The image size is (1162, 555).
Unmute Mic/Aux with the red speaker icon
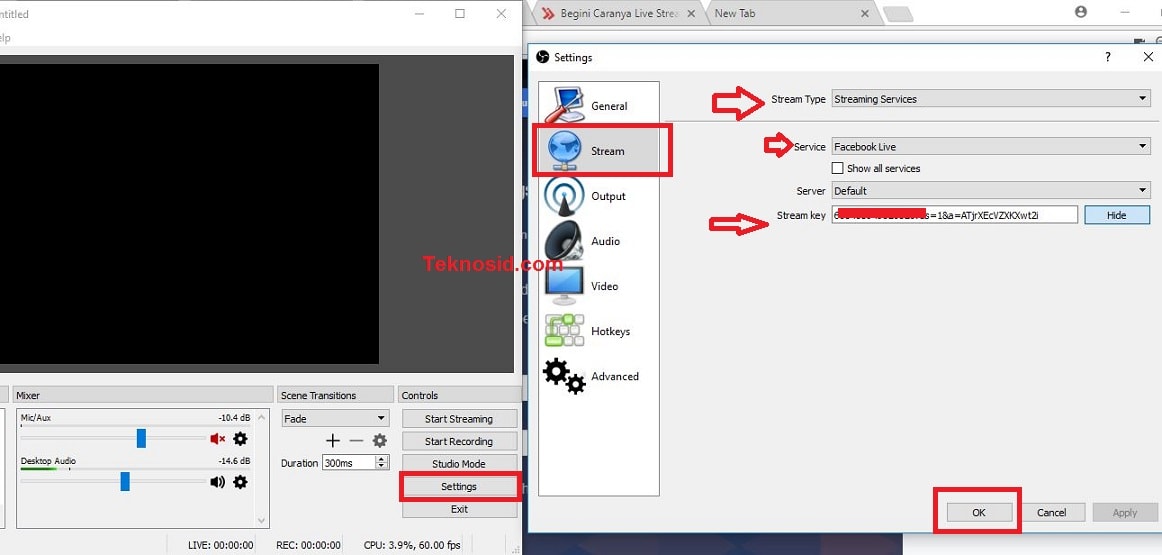(217, 439)
